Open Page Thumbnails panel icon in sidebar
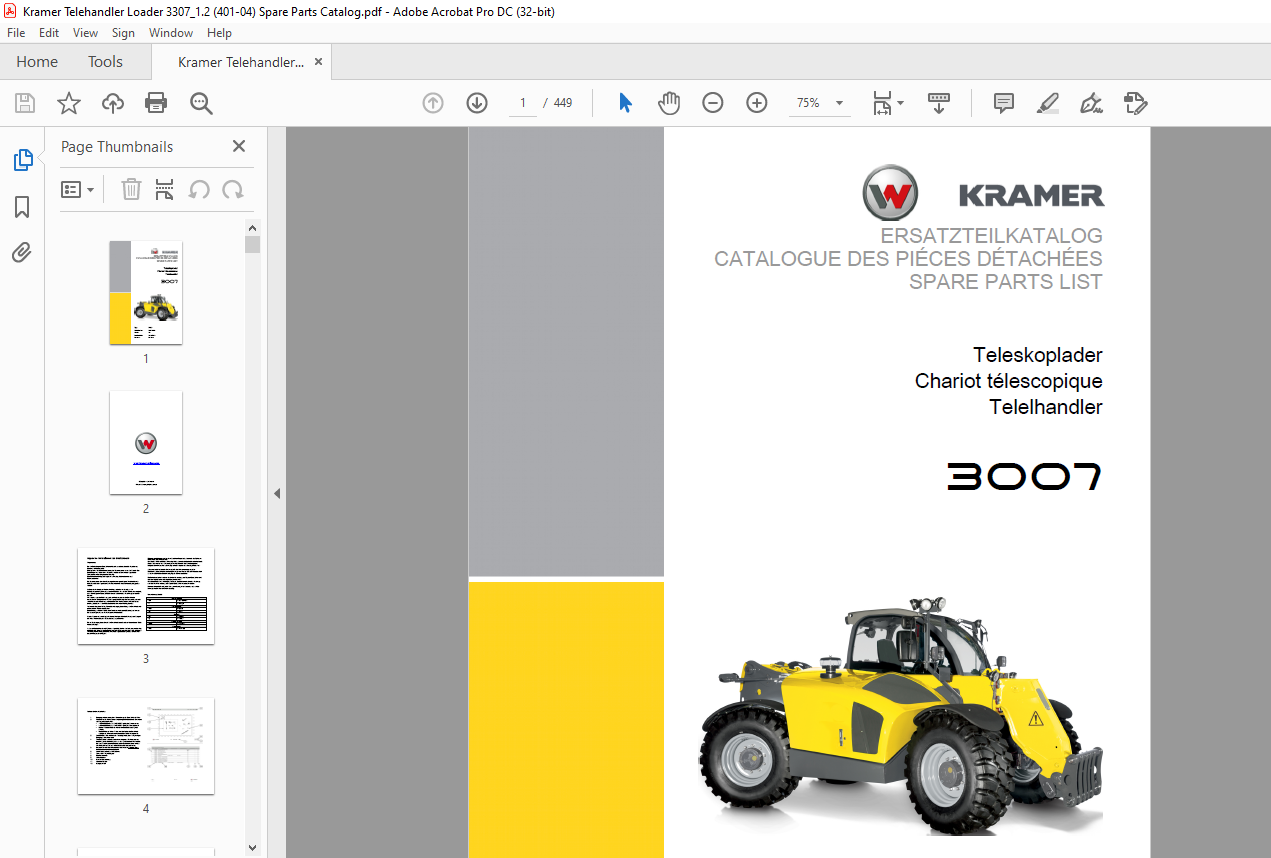Image resolution: width=1271 pixels, height=858 pixels. tap(22, 160)
